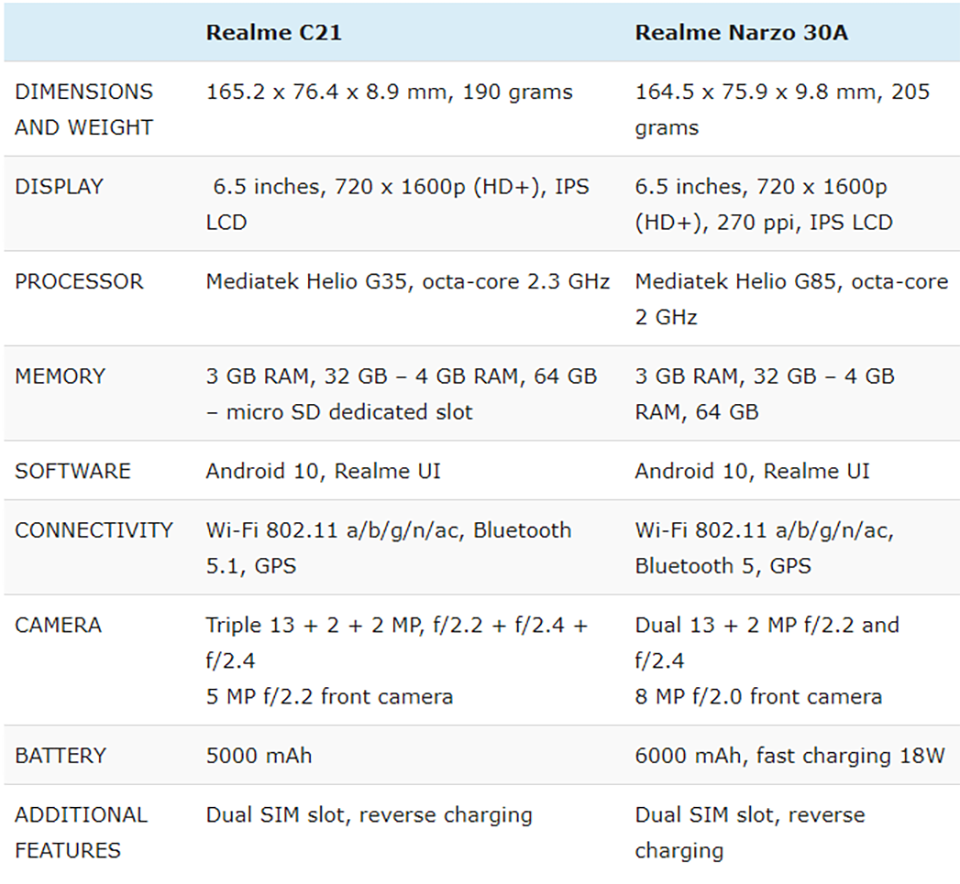Select the DIMENSIONS AND WEIGHT row label

tap(84, 109)
